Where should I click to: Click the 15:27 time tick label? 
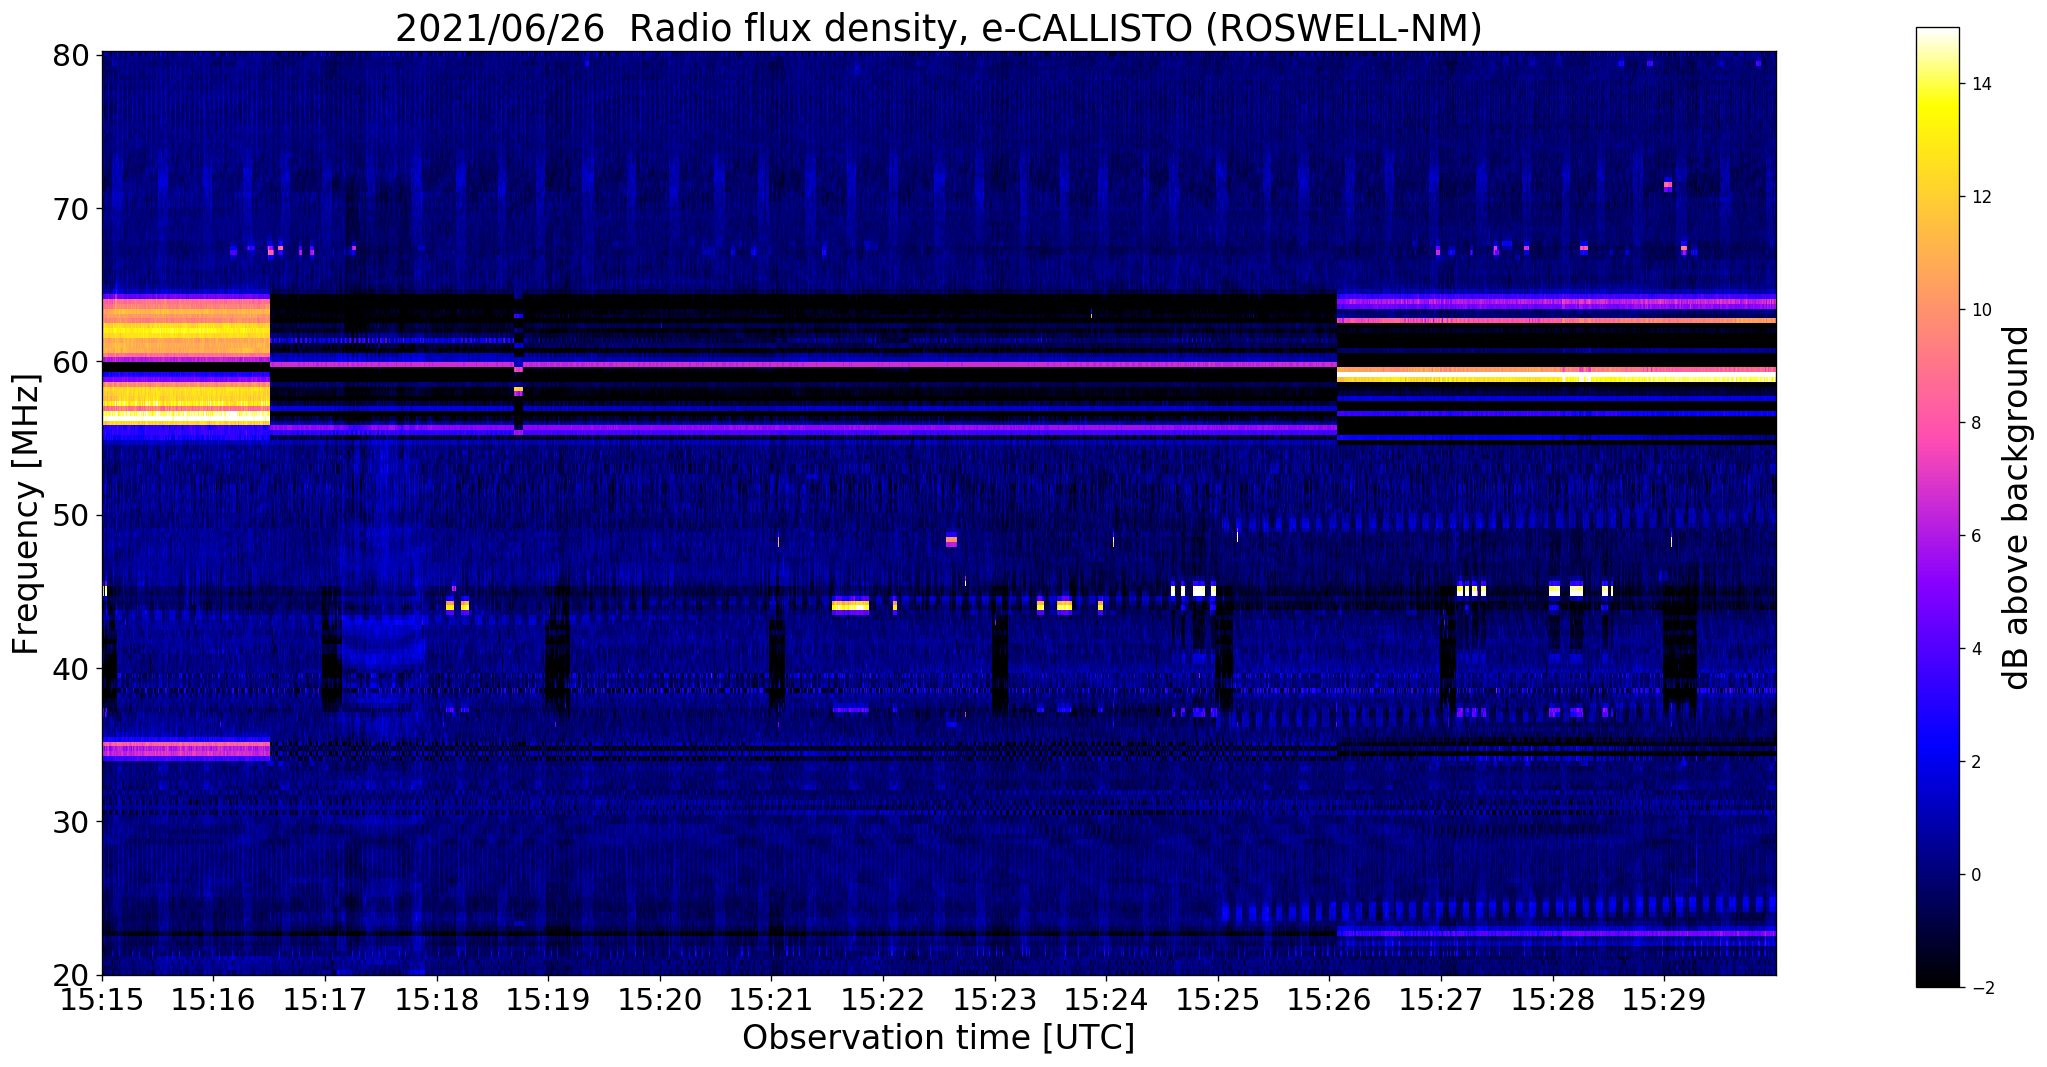click(1441, 999)
